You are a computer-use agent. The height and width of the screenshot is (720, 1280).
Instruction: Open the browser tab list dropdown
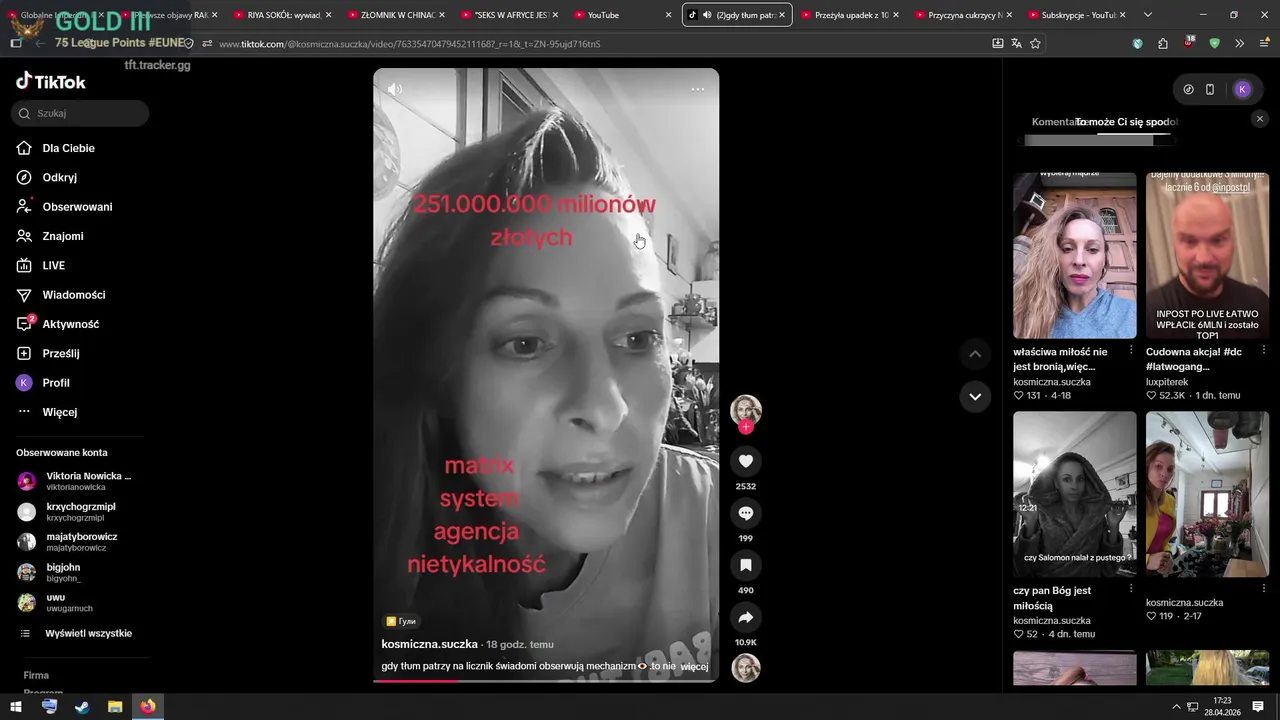click(1148, 15)
